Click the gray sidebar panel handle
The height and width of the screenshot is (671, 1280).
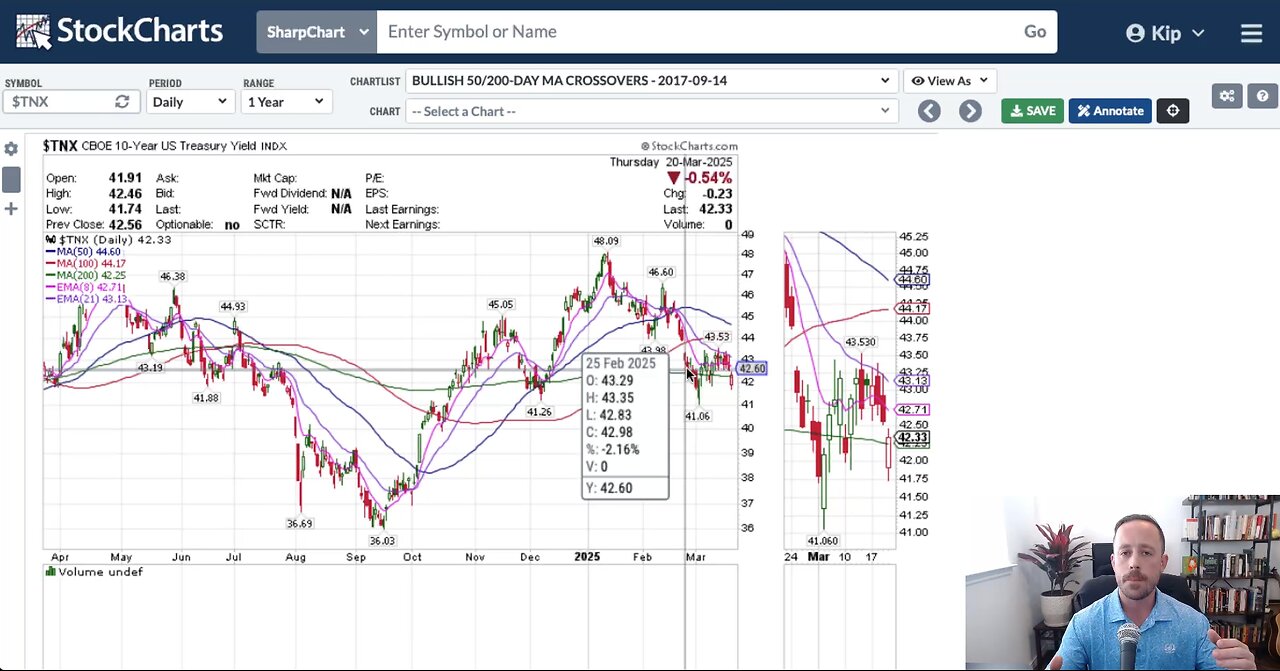coord(11,180)
